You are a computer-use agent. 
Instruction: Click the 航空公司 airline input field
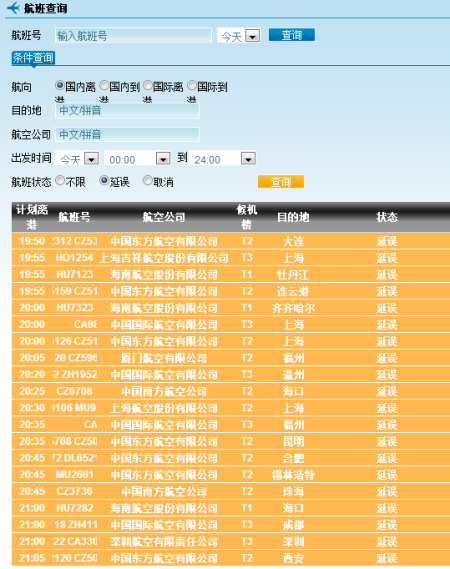coord(127,134)
